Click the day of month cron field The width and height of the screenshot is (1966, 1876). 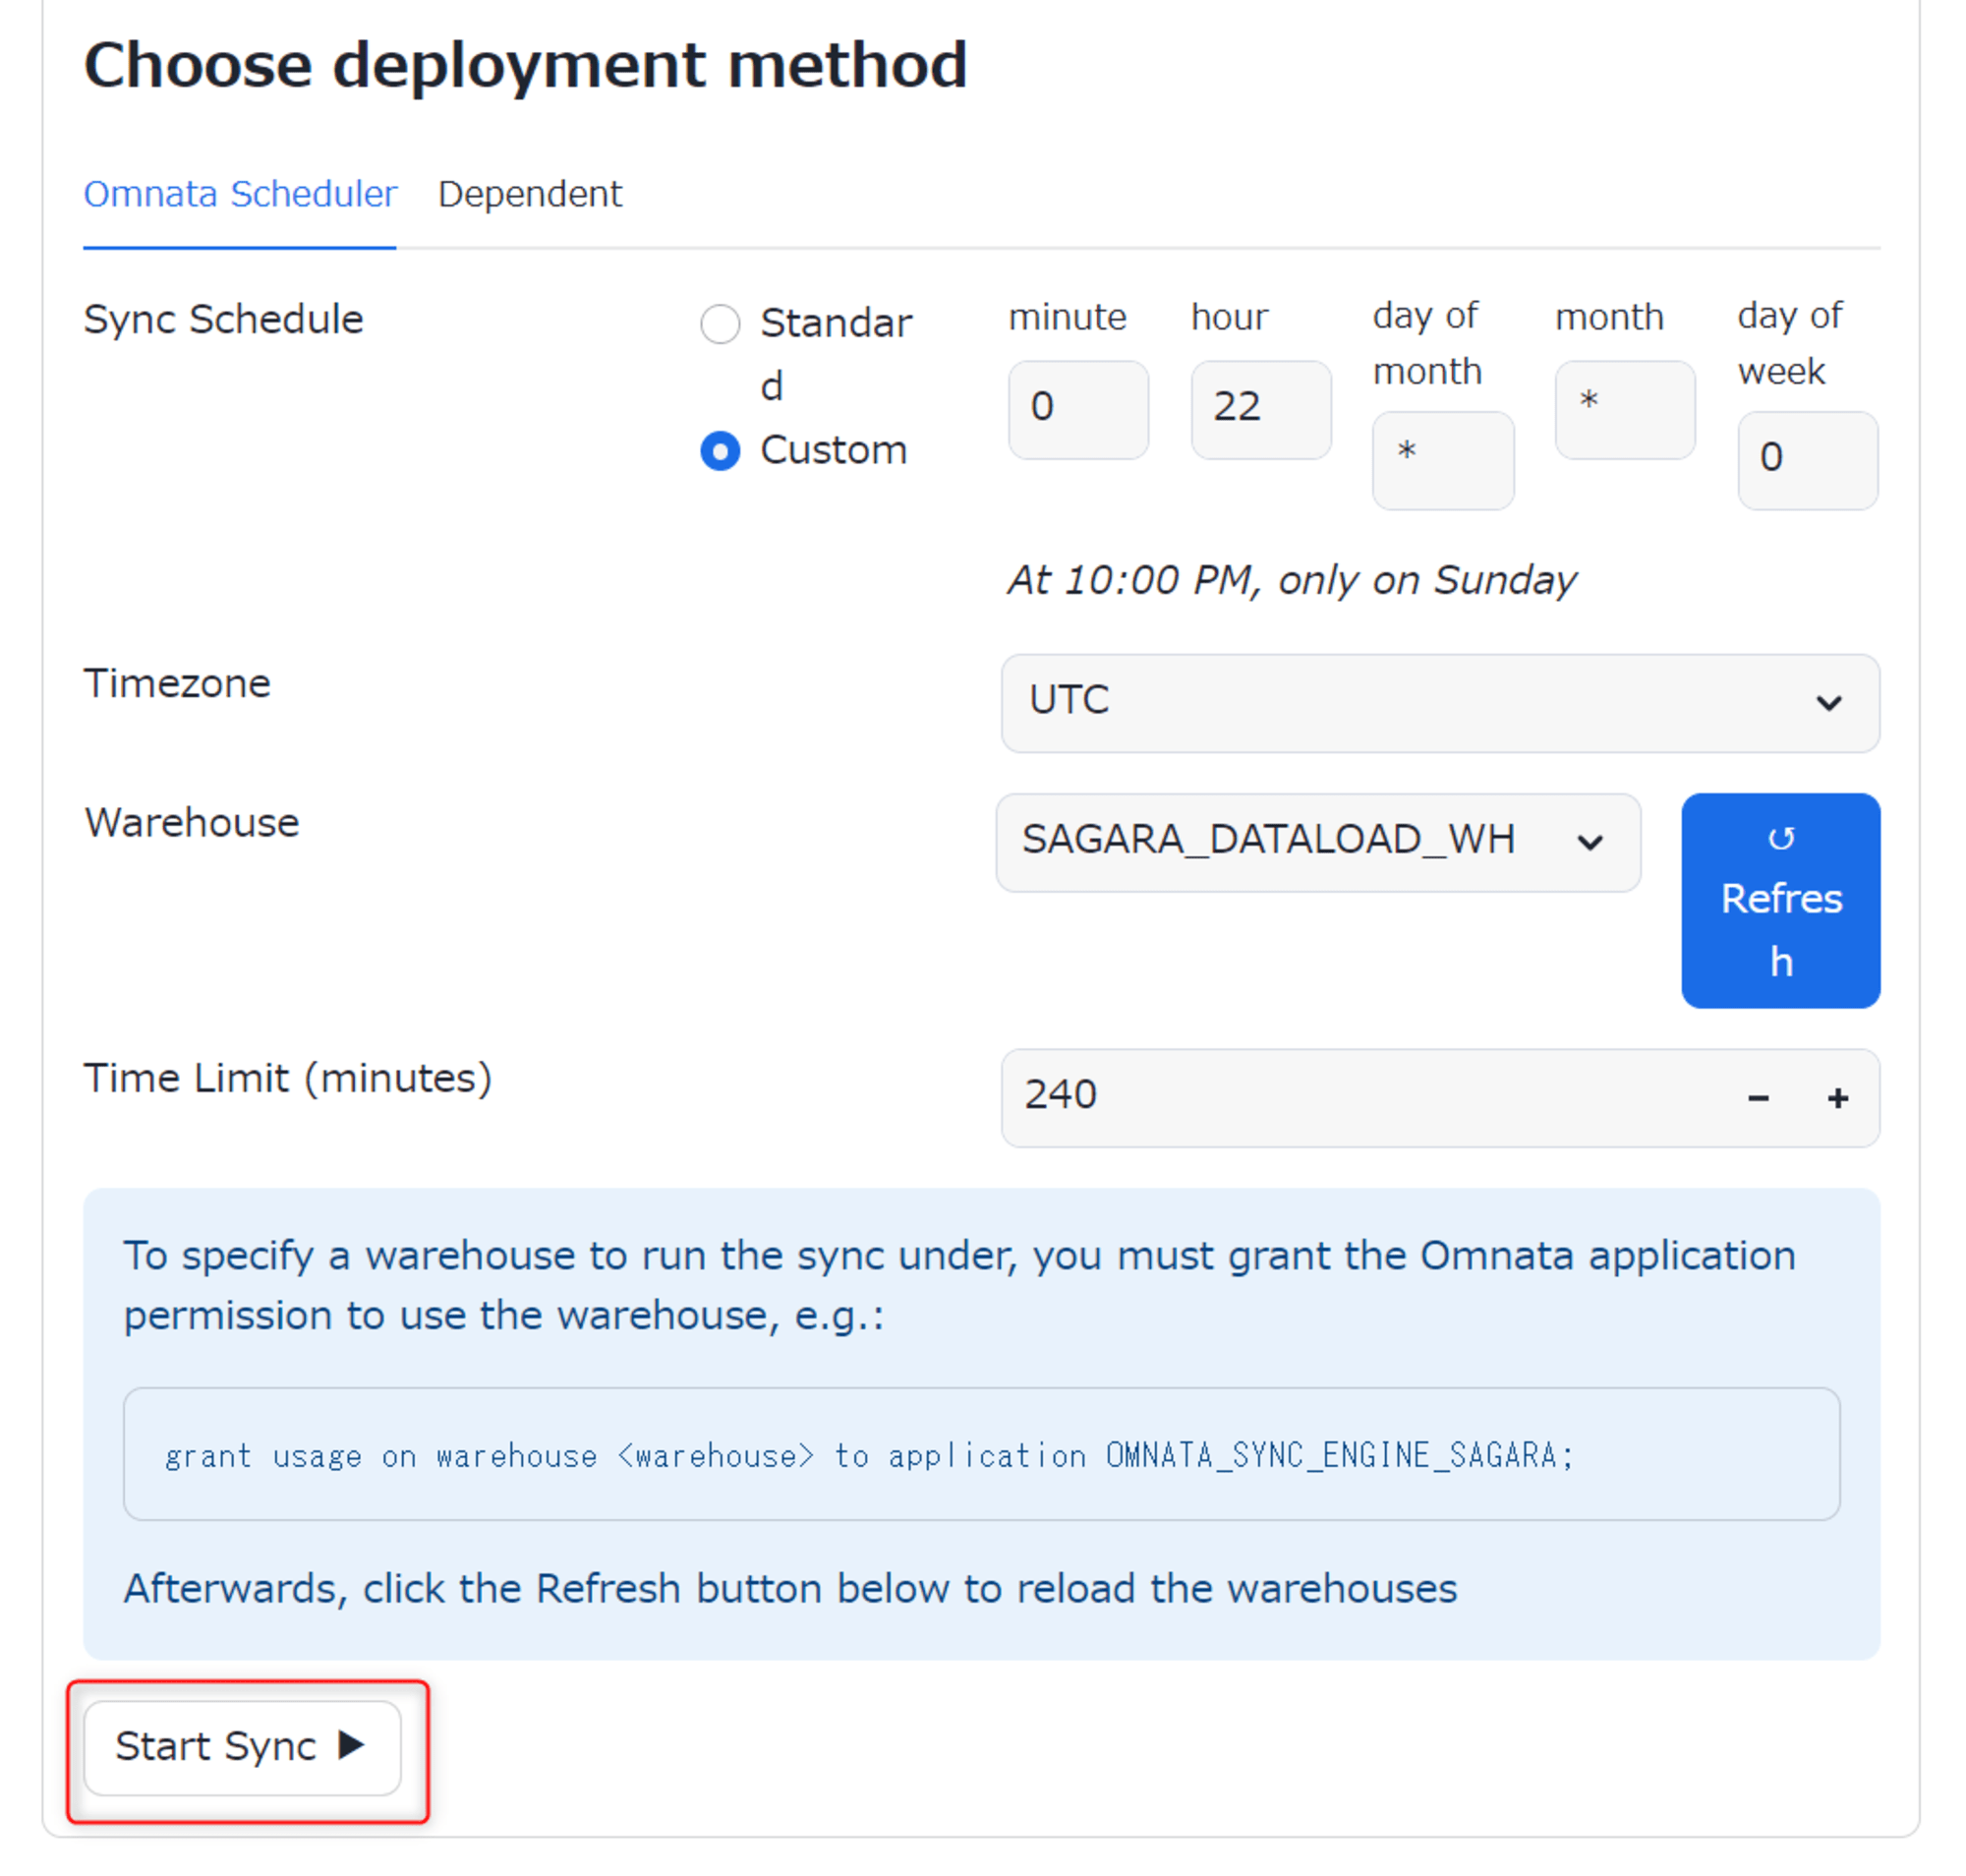pos(1442,461)
